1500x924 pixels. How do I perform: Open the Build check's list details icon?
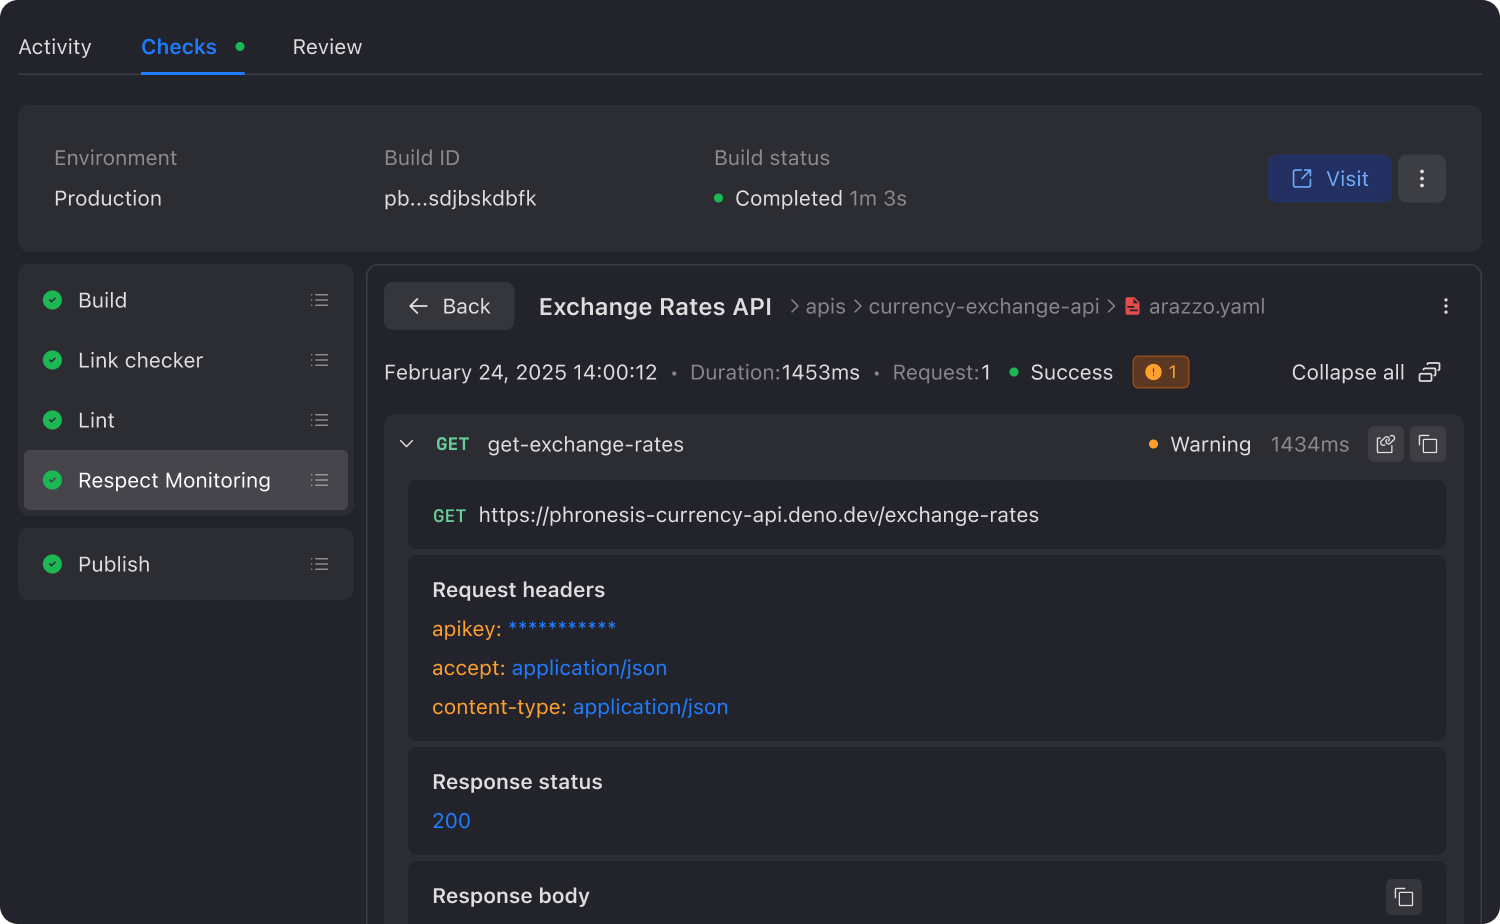tap(320, 300)
